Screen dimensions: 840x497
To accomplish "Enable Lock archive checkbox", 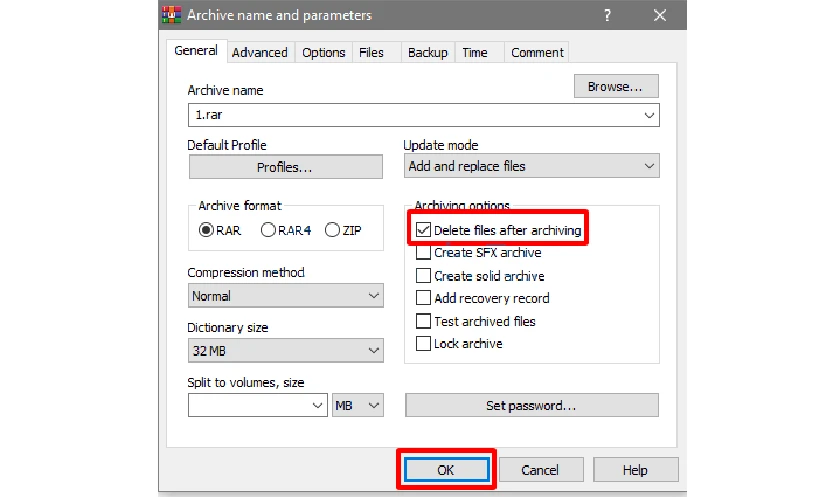I will (423, 343).
